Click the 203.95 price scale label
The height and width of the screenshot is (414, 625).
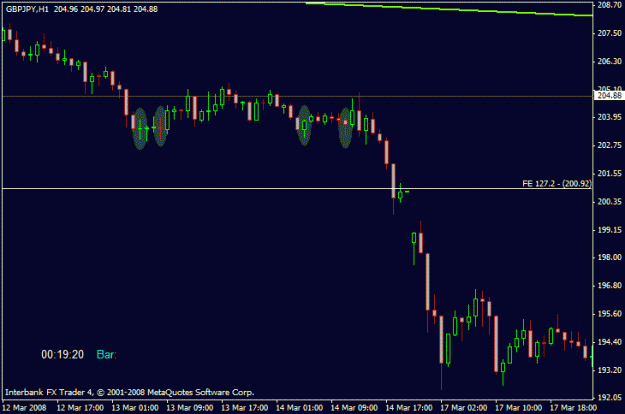pos(609,117)
